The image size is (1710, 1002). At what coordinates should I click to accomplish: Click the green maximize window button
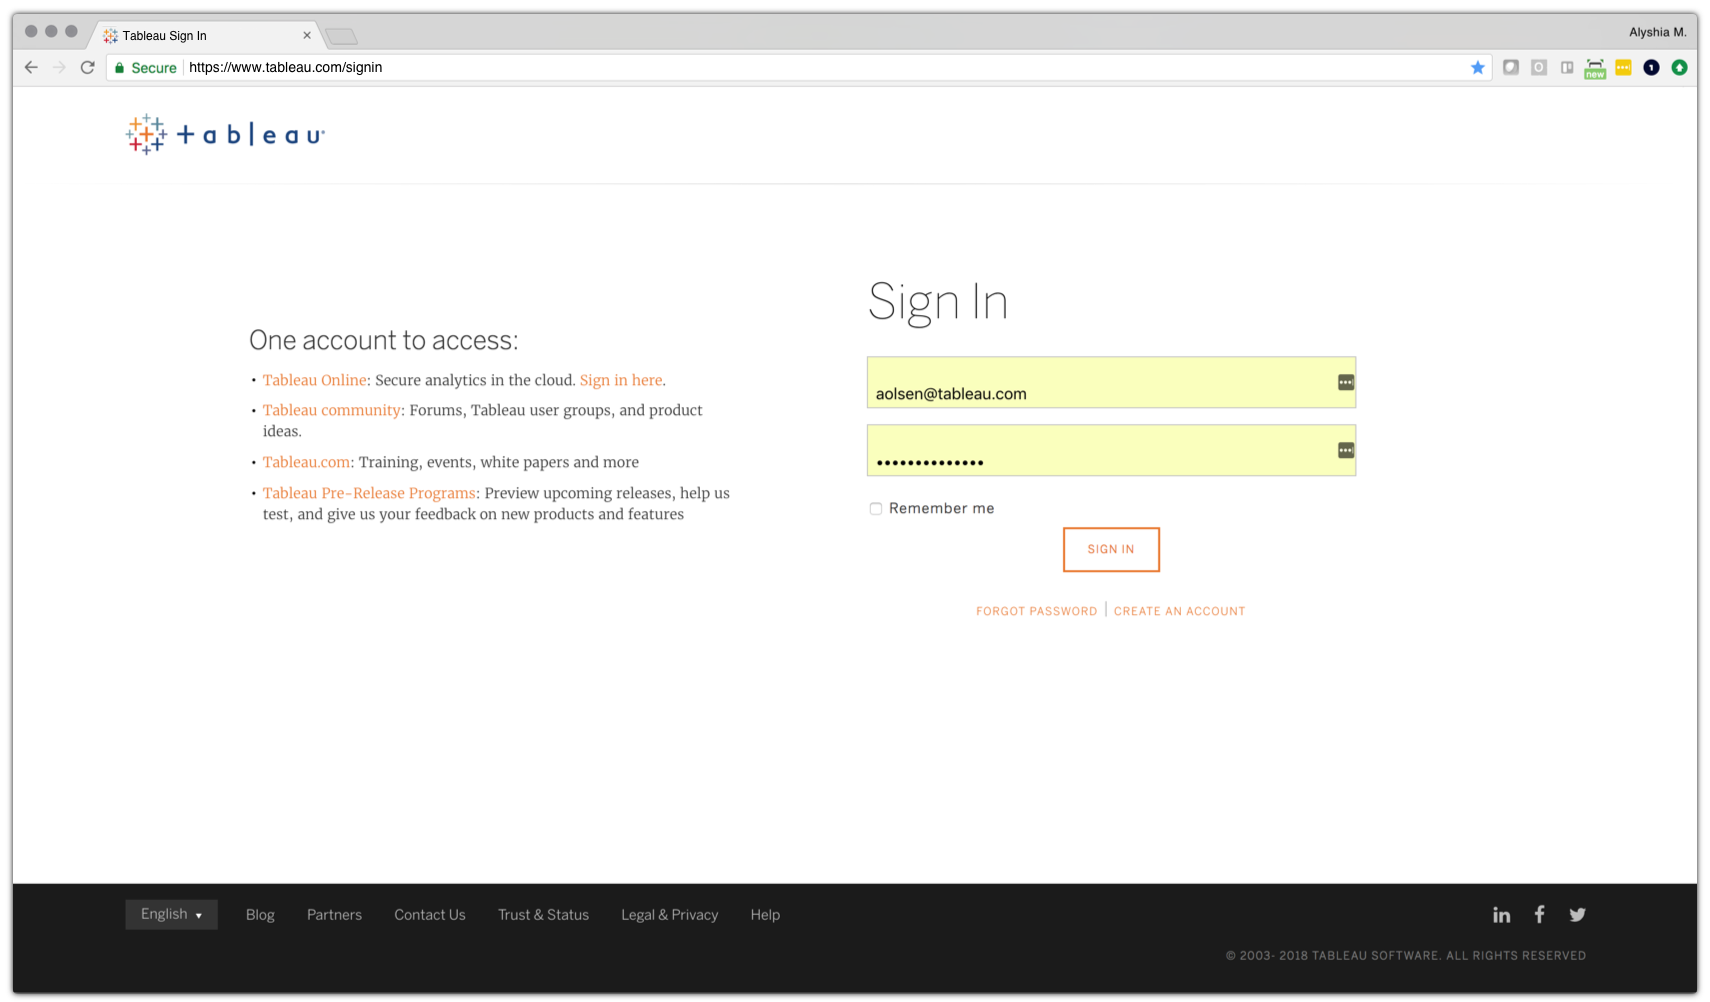[x=71, y=31]
